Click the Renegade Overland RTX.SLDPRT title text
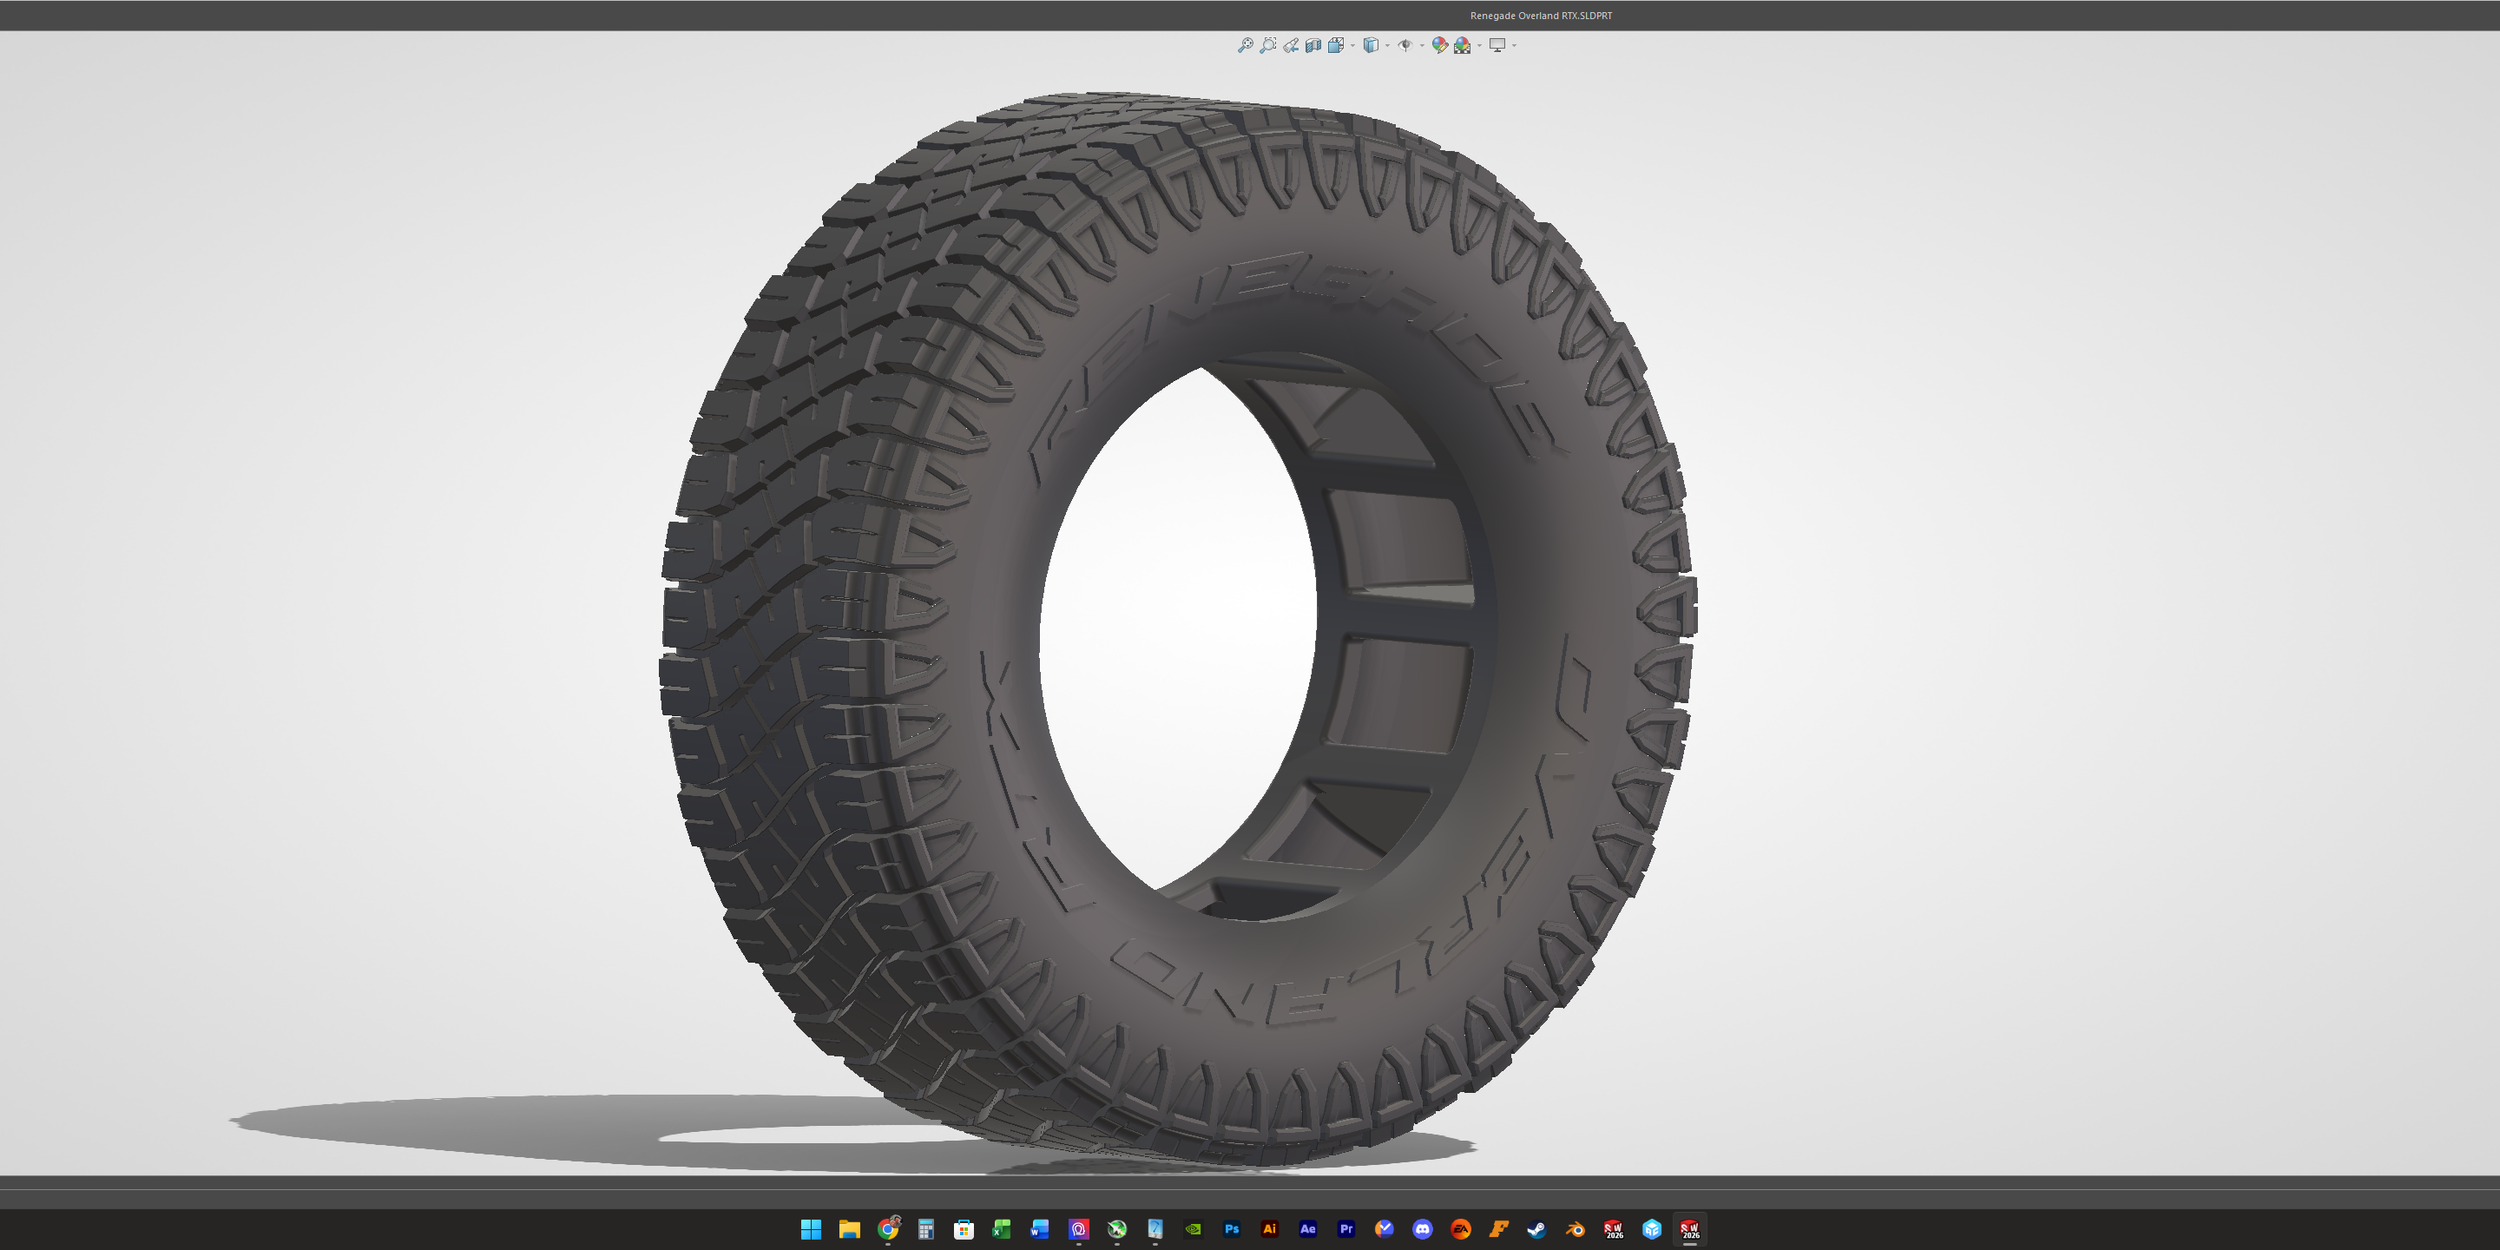 [x=1541, y=16]
